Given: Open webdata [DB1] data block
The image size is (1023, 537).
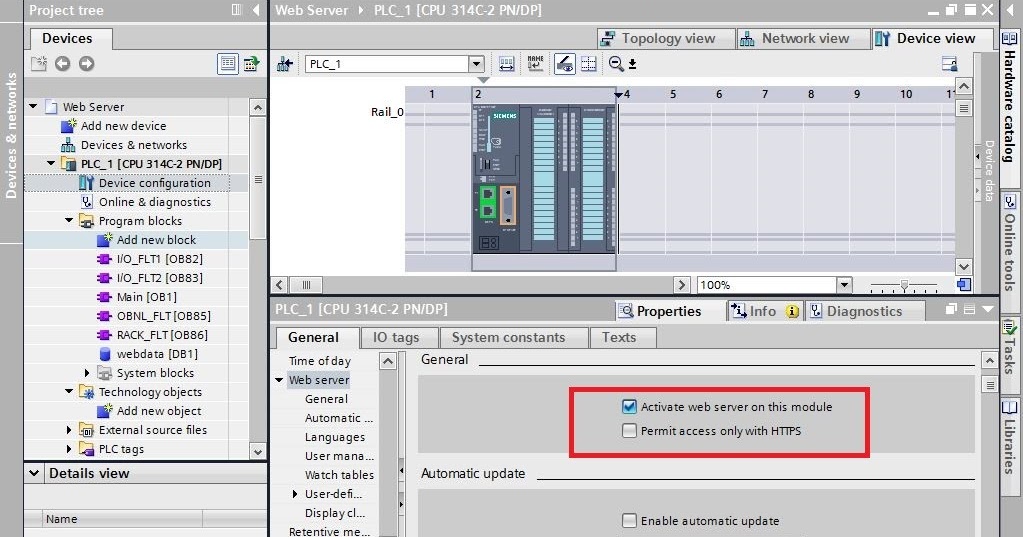Looking at the screenshot, I should click(157, 354).
